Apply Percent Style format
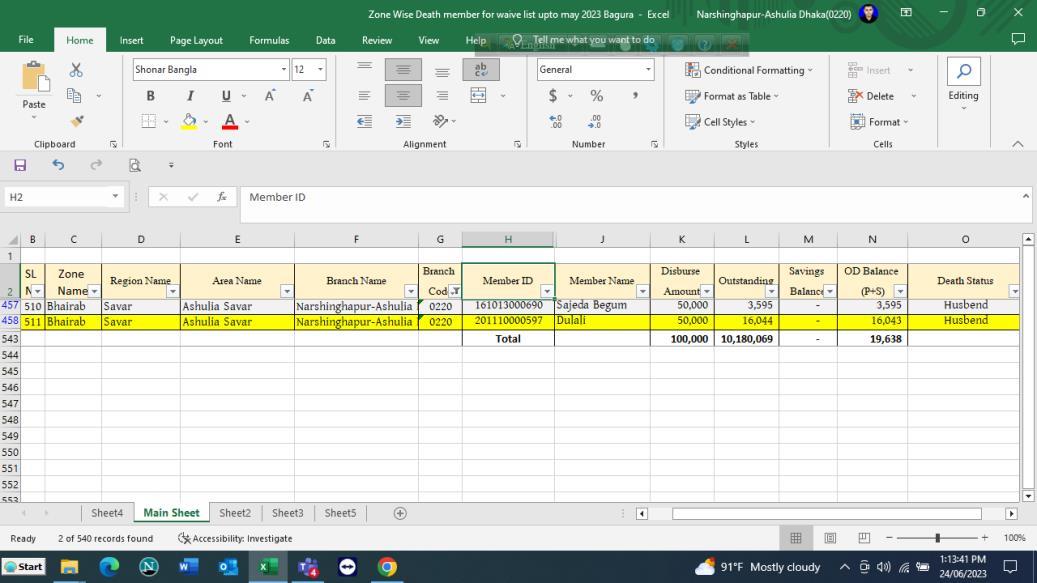1037x583 pixels. 597,96
